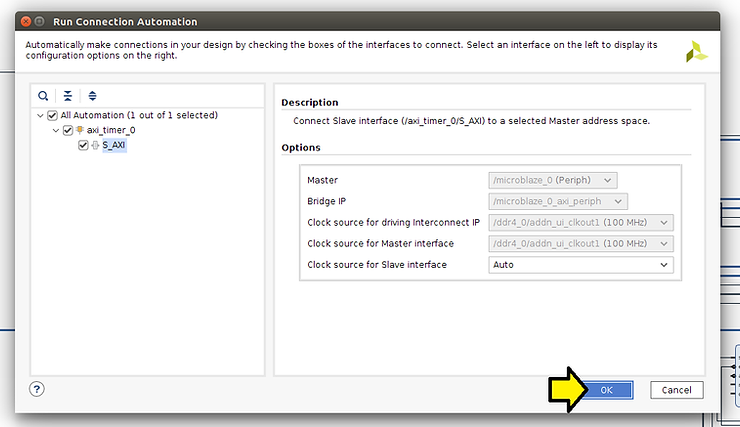Viewport: 740px width, 427px height.
Task: Select the S_AXI tree item
Action: point(114,145)
